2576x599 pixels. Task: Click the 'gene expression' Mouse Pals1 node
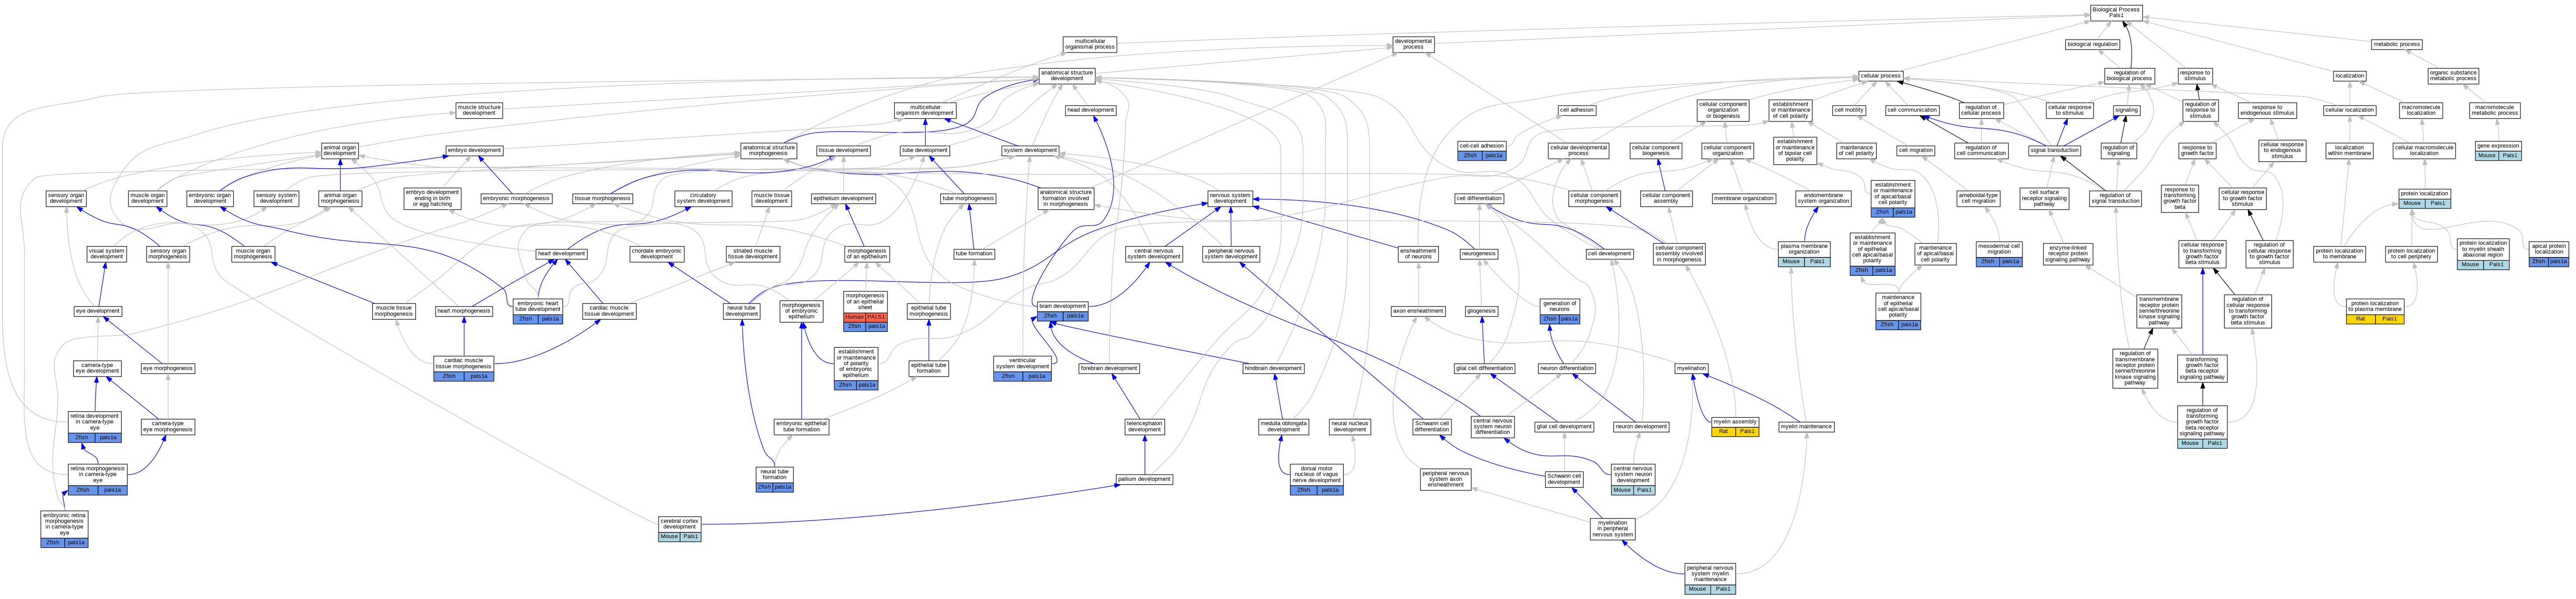point(2498,151)
